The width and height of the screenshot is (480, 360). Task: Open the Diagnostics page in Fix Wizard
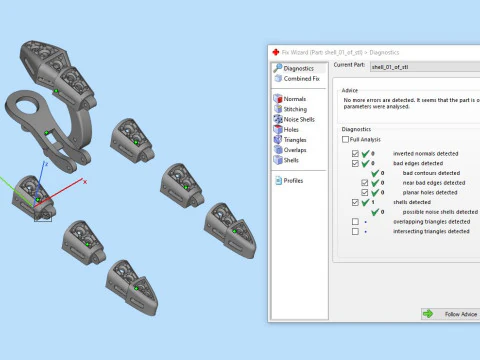pos(299,68)
